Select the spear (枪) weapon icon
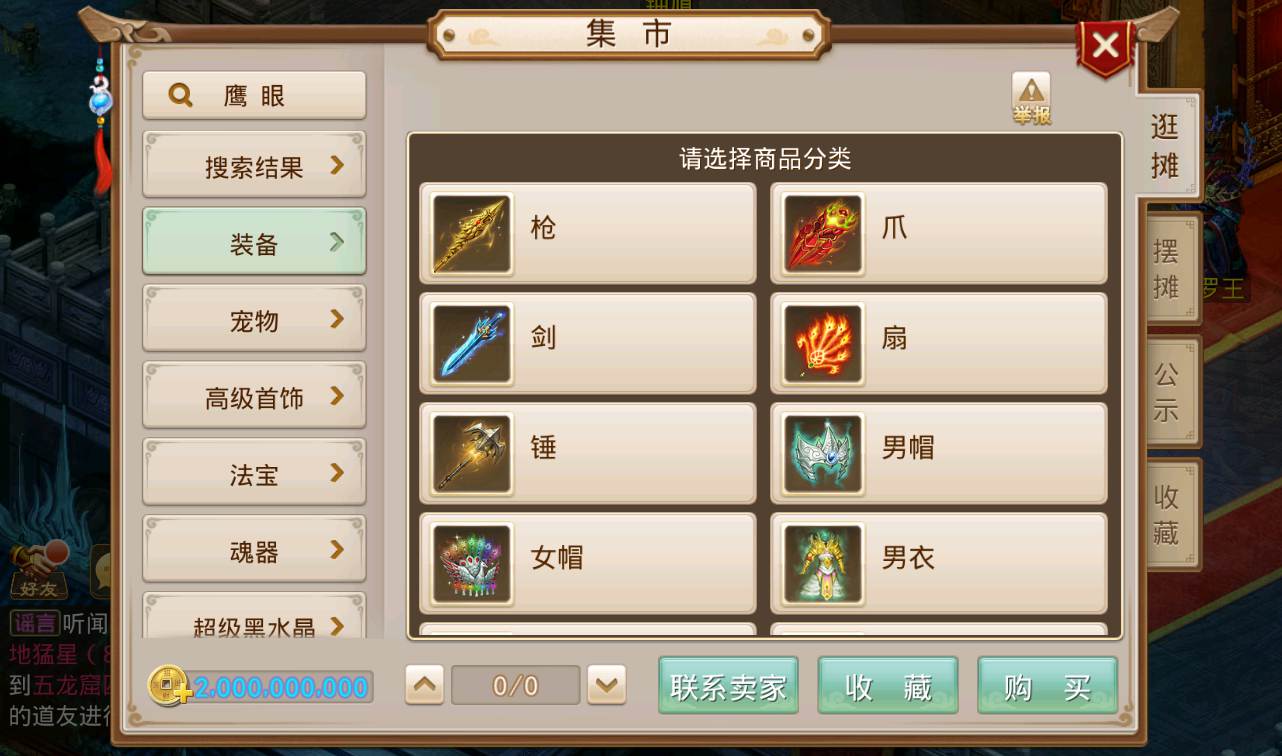The height and width of the screenshot is (756, 1282). (x=472, y=233)
